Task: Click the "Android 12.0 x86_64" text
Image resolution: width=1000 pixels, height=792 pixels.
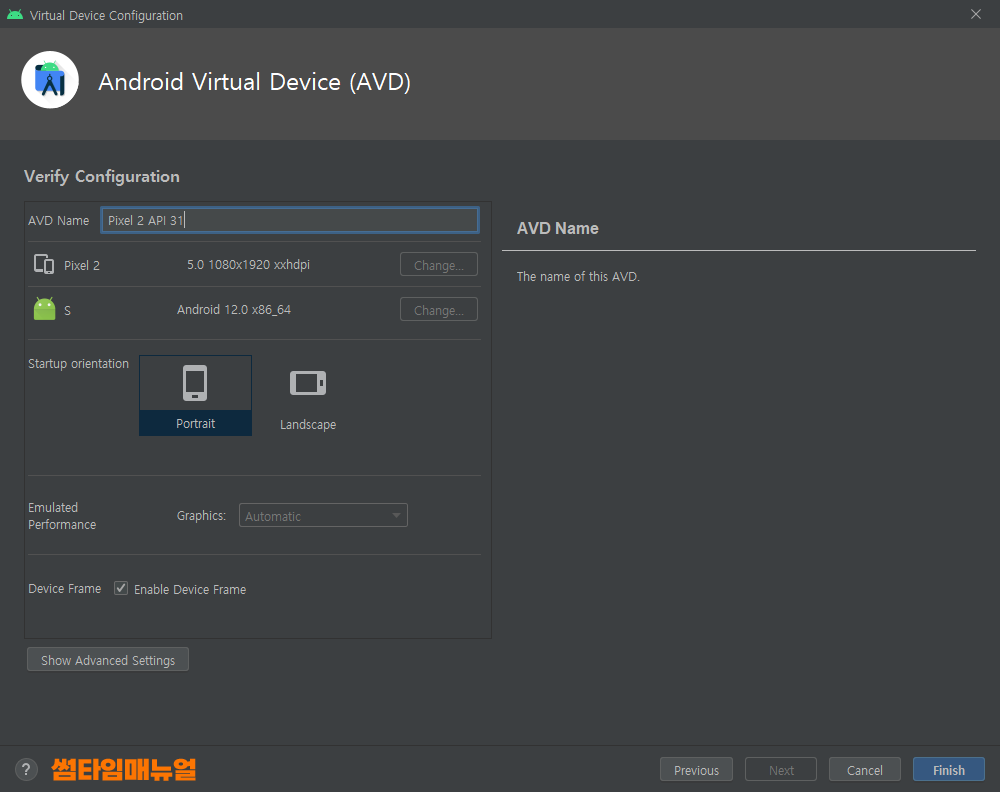Action: 234,310
